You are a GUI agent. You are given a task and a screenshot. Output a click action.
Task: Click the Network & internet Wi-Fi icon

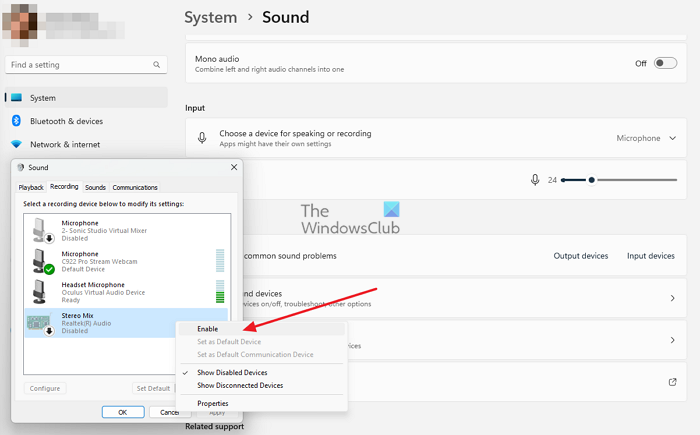(x=16, y=144)
